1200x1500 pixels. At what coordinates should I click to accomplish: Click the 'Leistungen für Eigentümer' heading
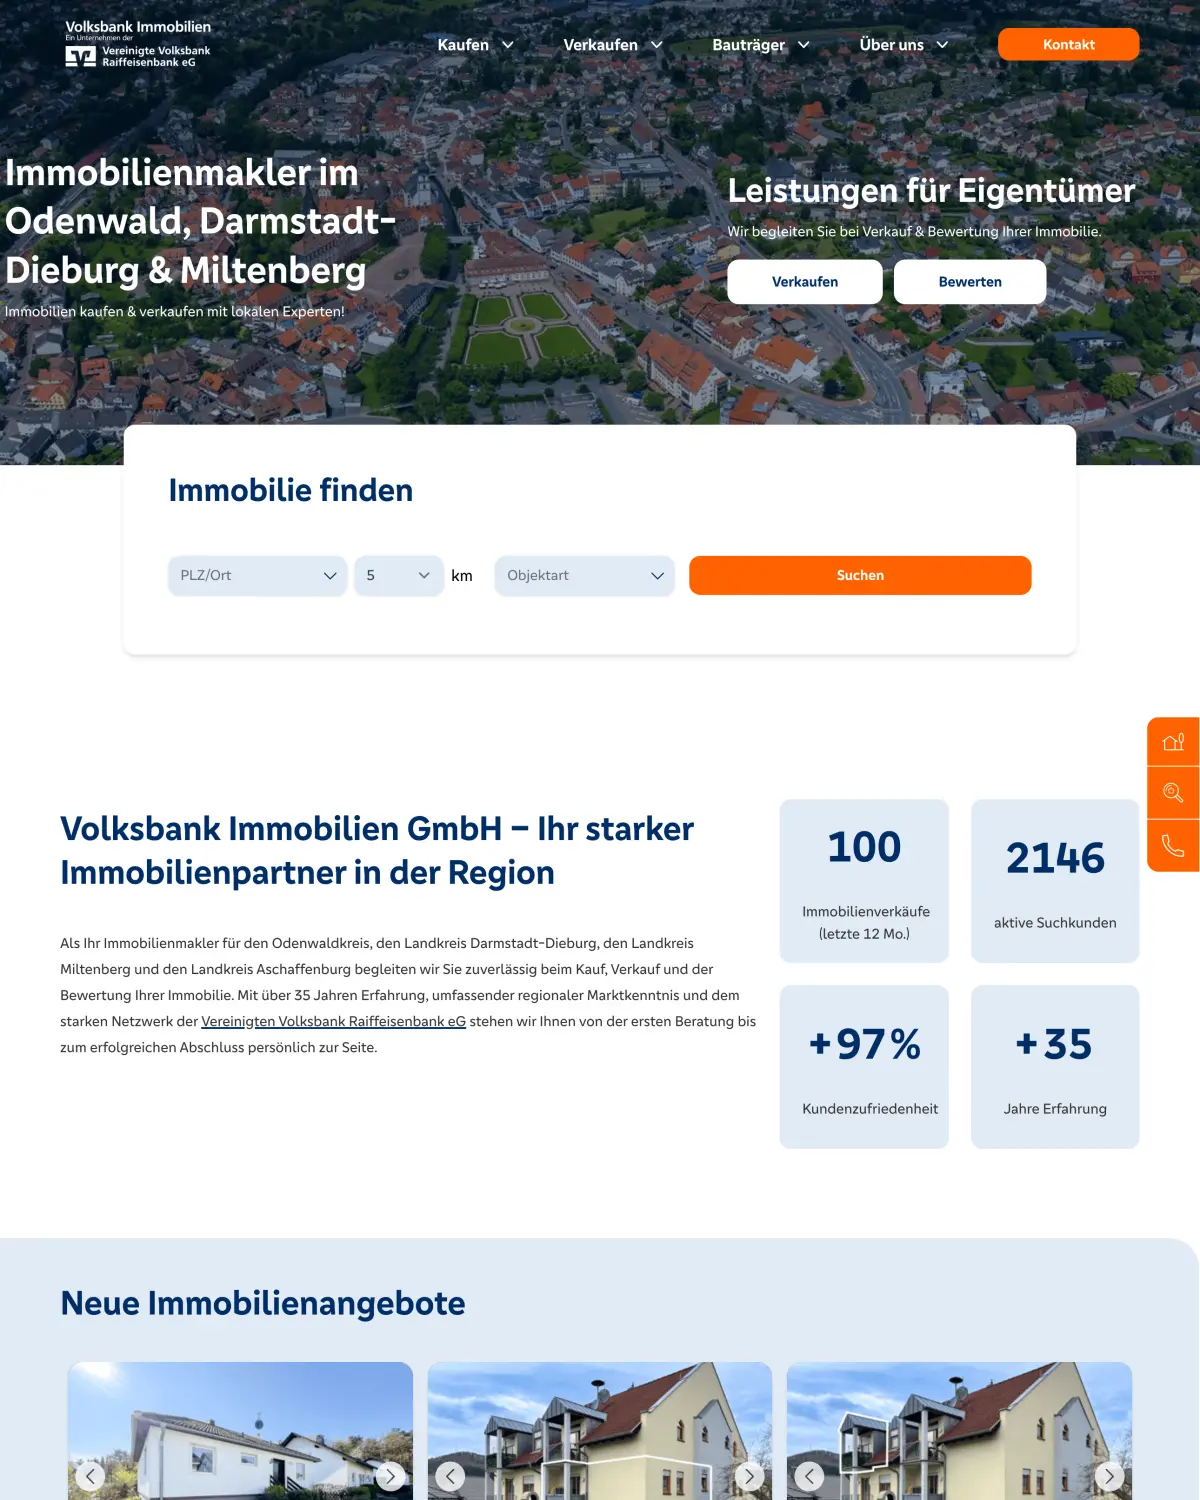[931, 190]
